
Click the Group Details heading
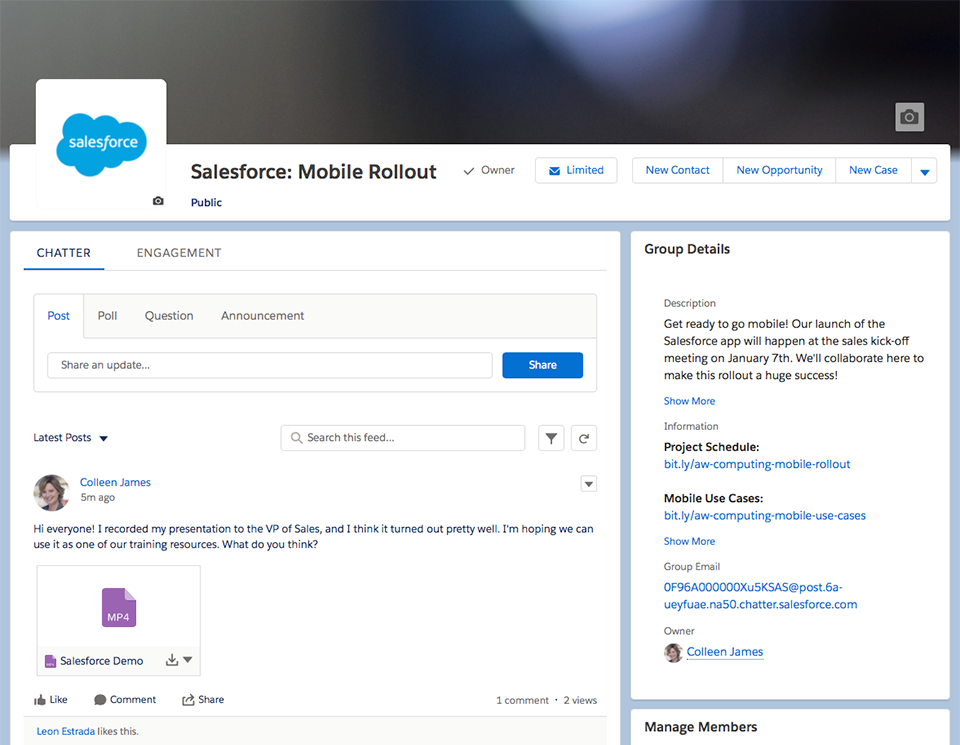click(687, 249)
